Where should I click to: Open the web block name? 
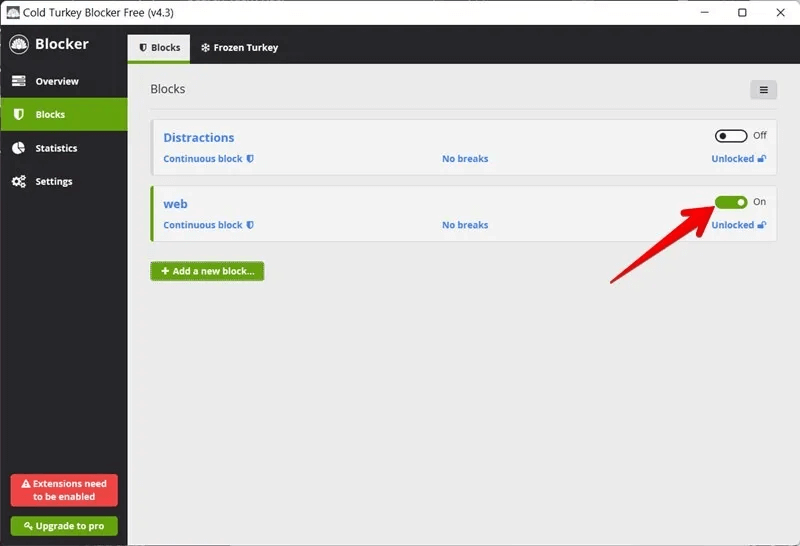[x=175, y=204]
